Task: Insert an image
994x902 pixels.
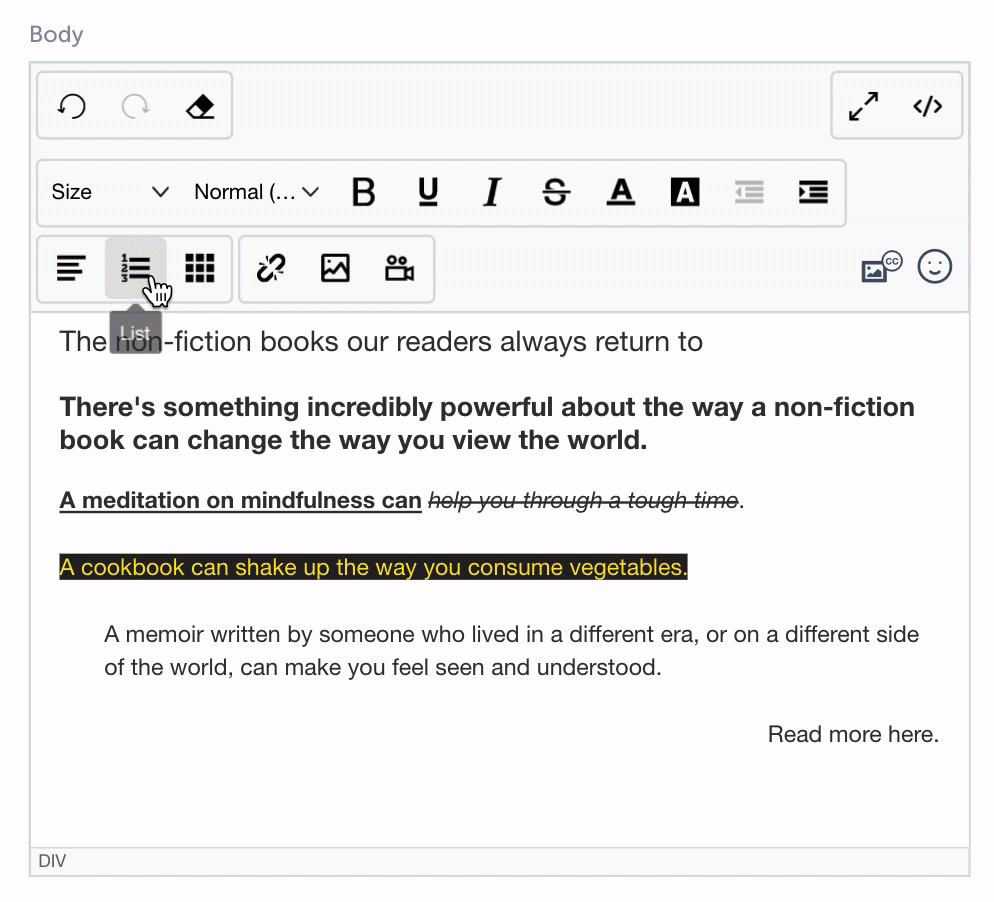Action: [x=335, y=268]
